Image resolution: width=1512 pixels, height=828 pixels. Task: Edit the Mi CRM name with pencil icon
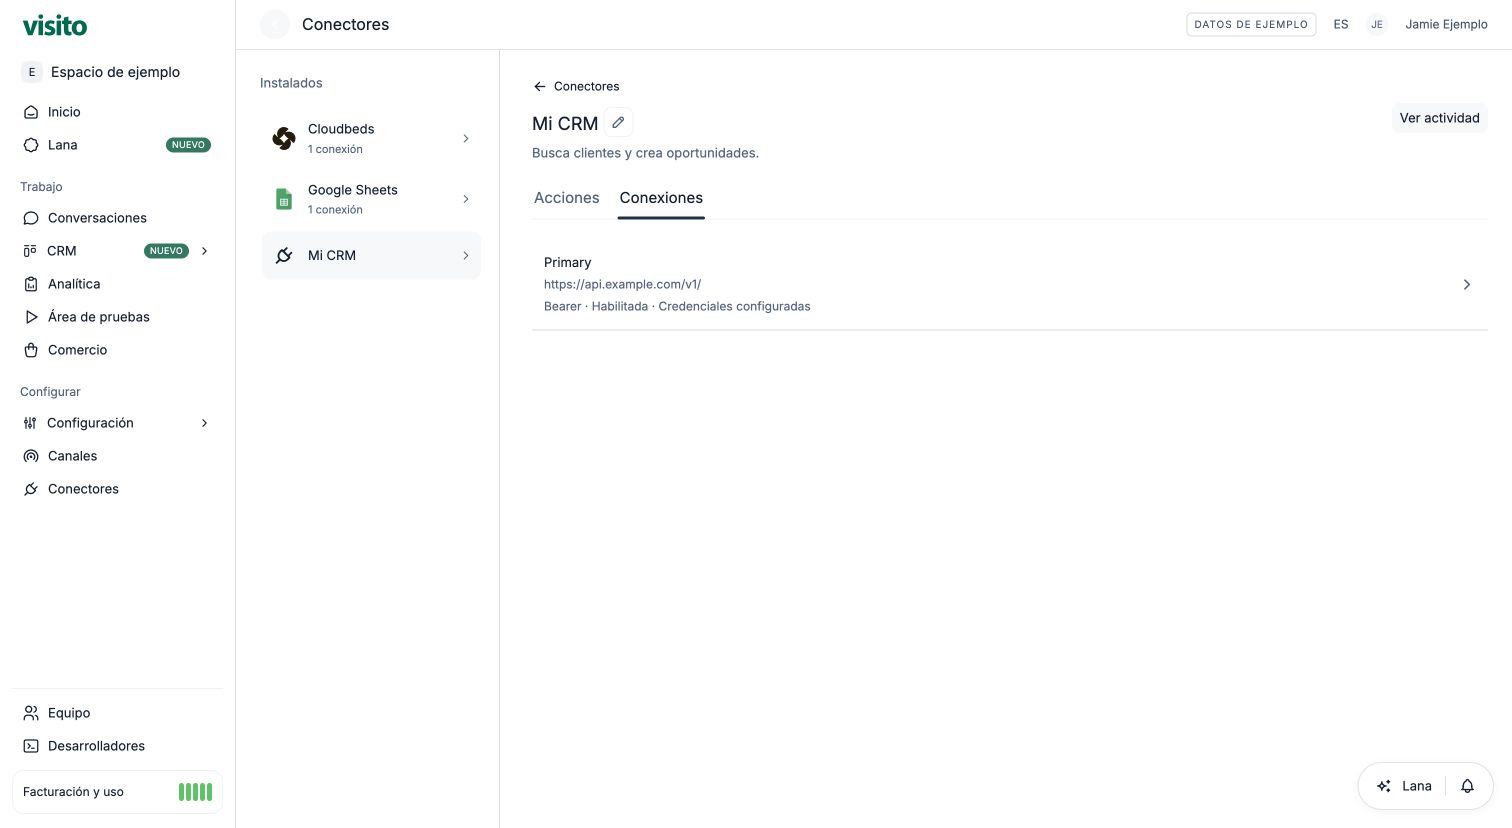(x=618, y=122)
